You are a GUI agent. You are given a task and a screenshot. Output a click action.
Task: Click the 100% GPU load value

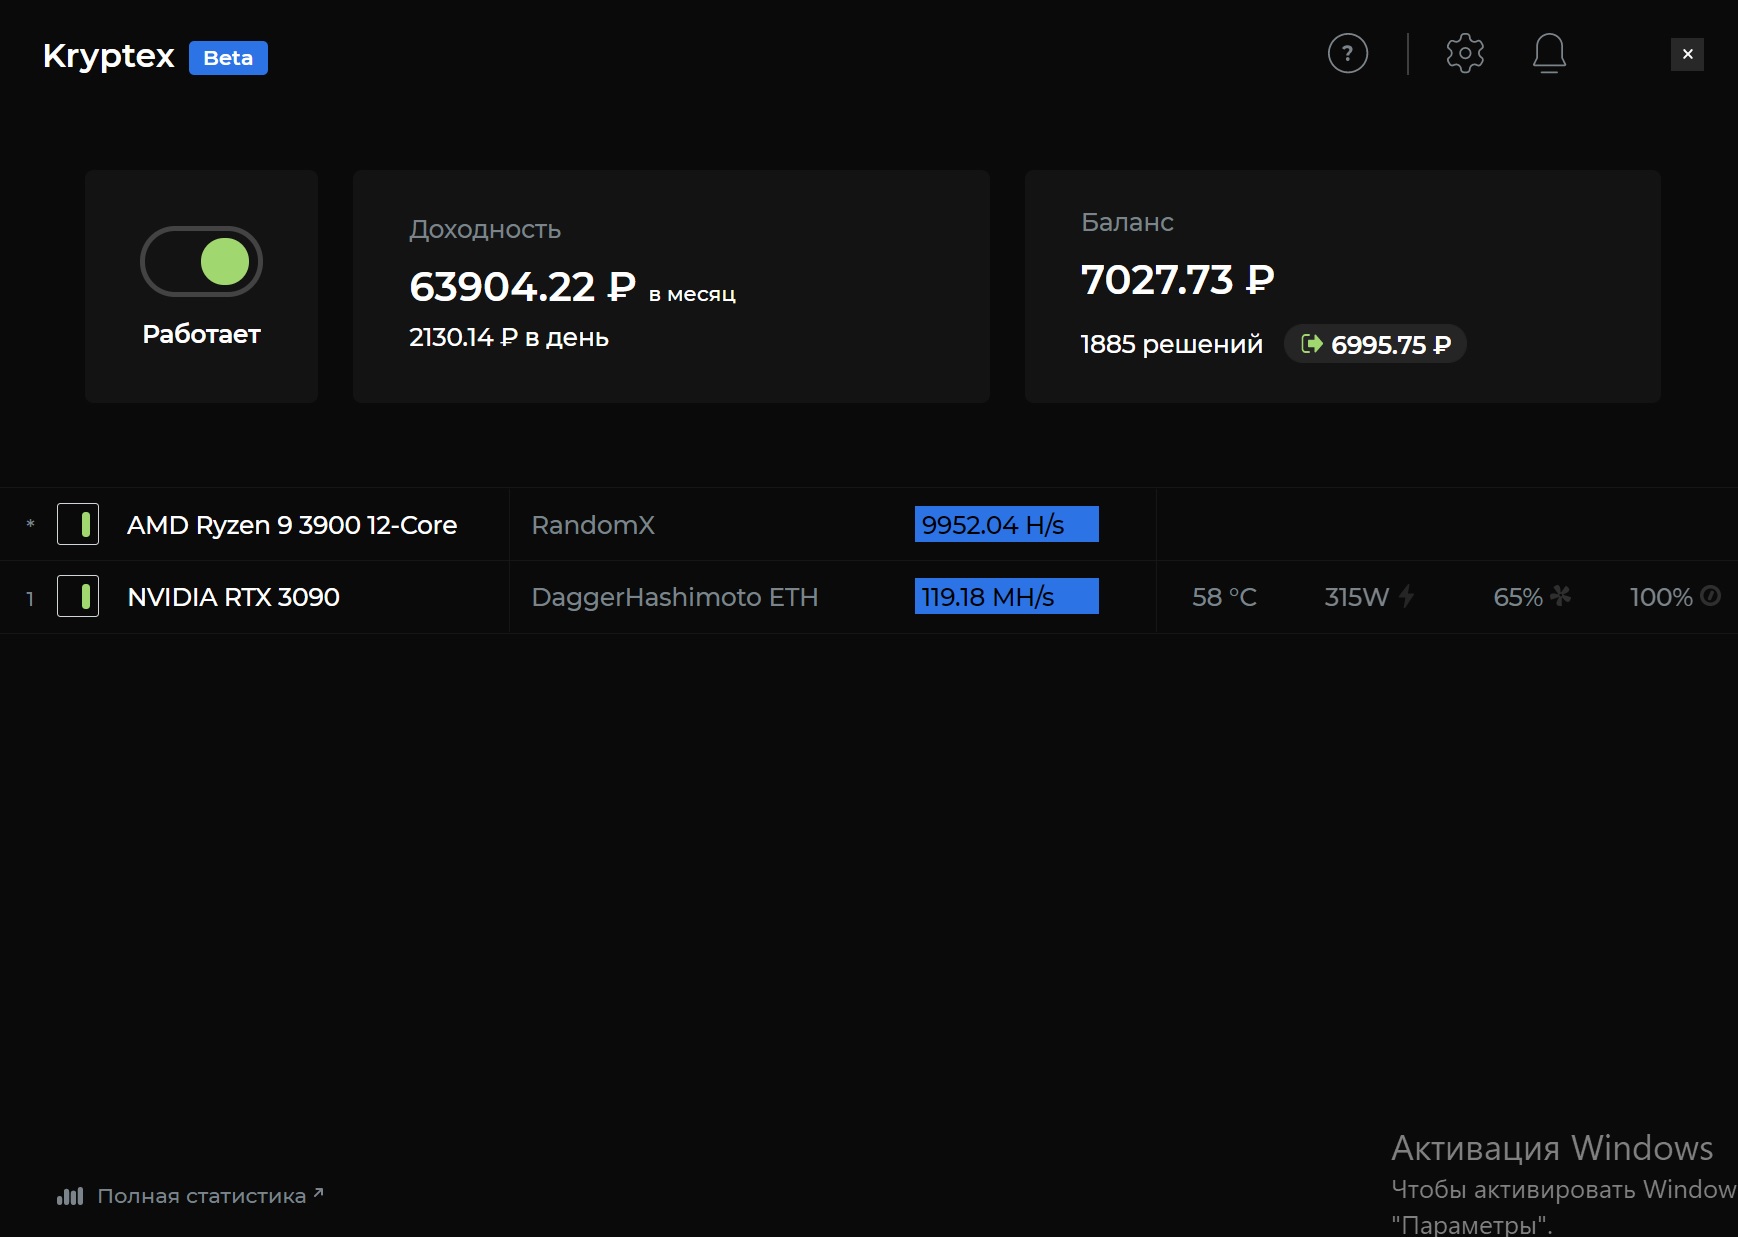click(1661, 597)
